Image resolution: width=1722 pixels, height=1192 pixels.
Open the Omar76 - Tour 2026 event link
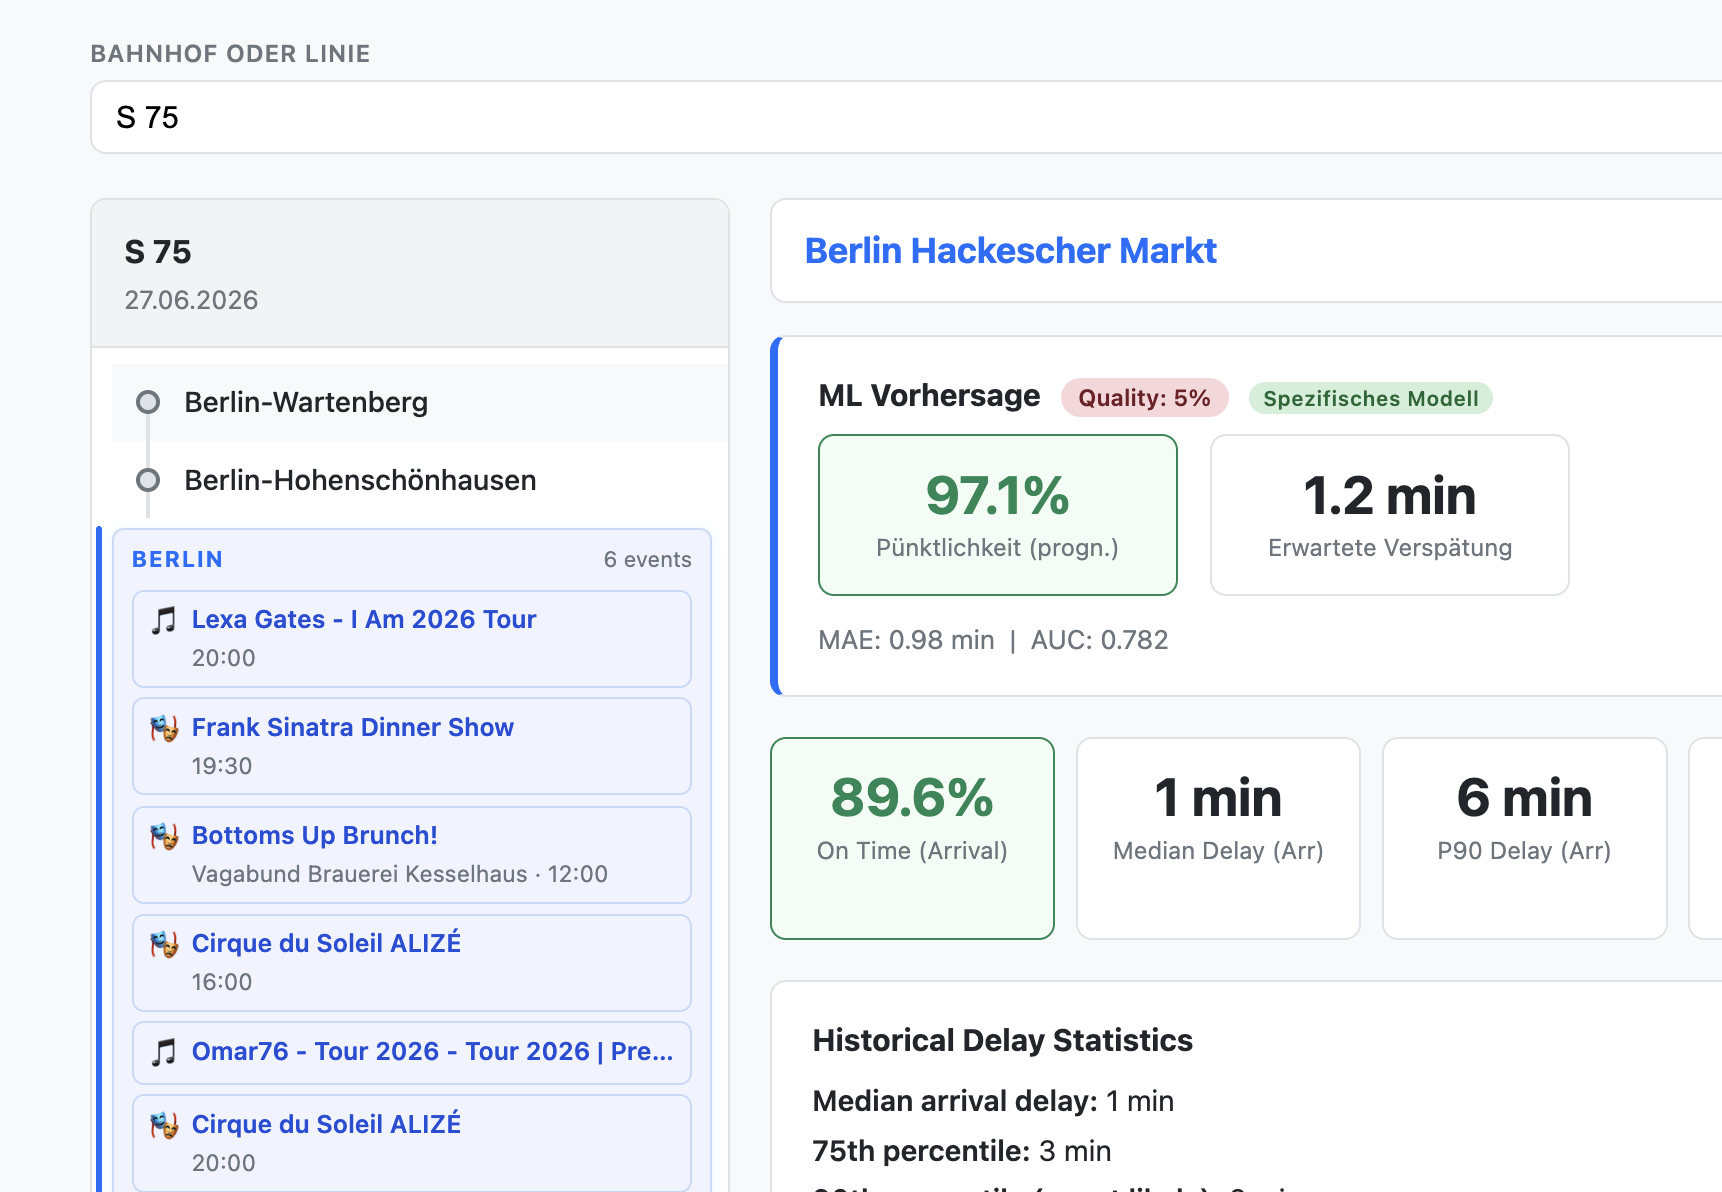[432, 1052]
